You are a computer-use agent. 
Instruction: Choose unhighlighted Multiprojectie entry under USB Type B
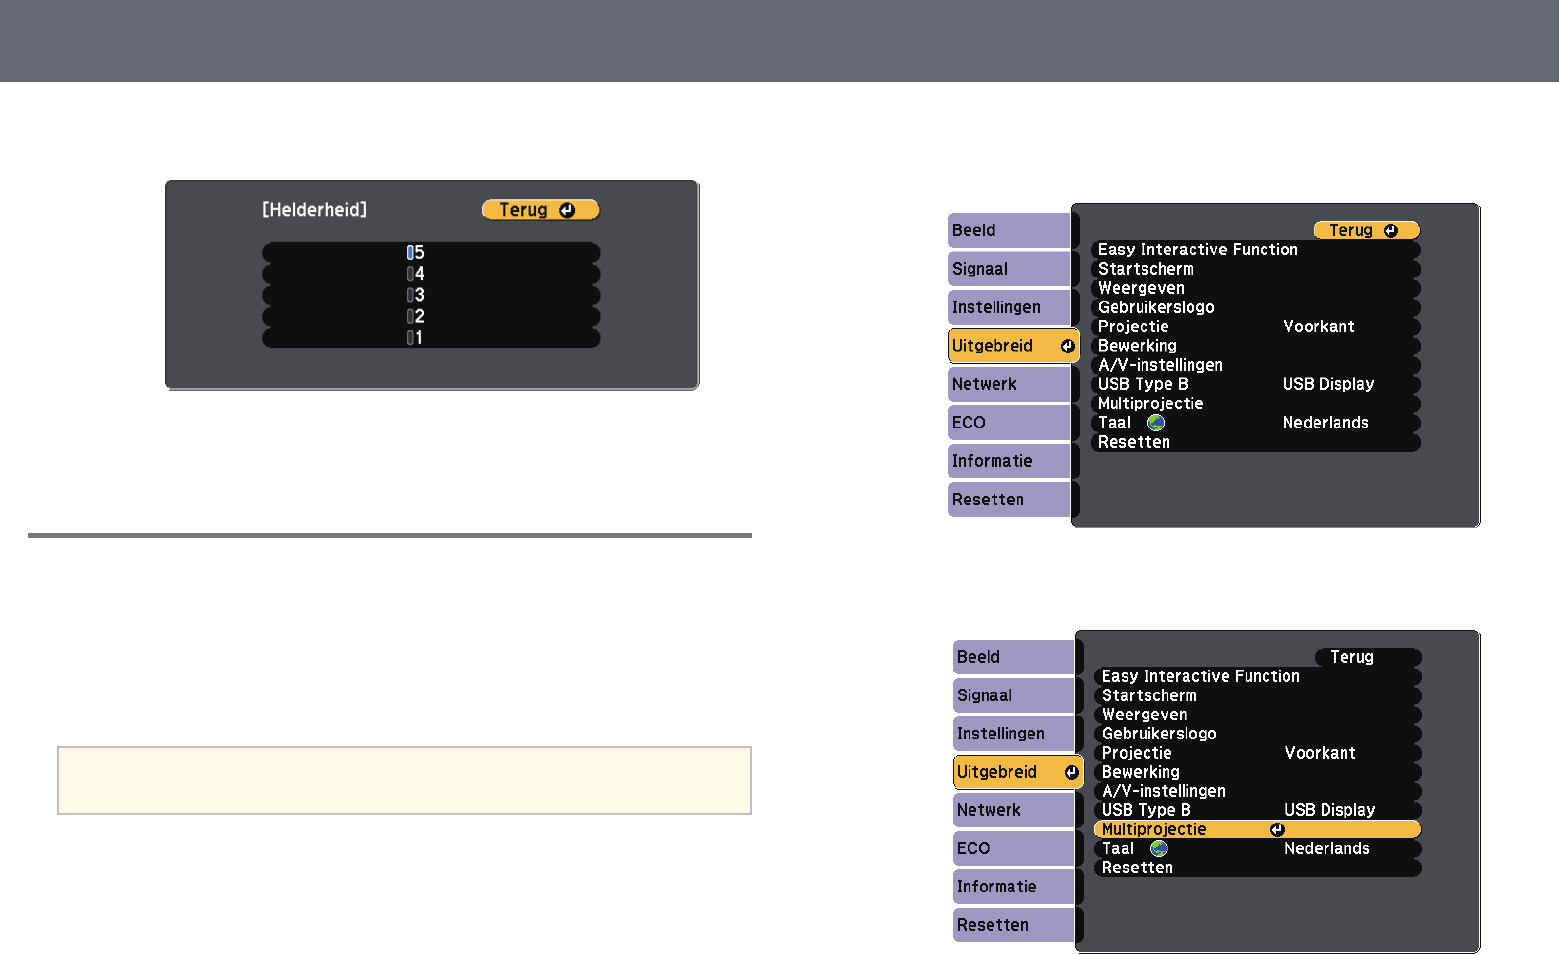point(1255,403)
